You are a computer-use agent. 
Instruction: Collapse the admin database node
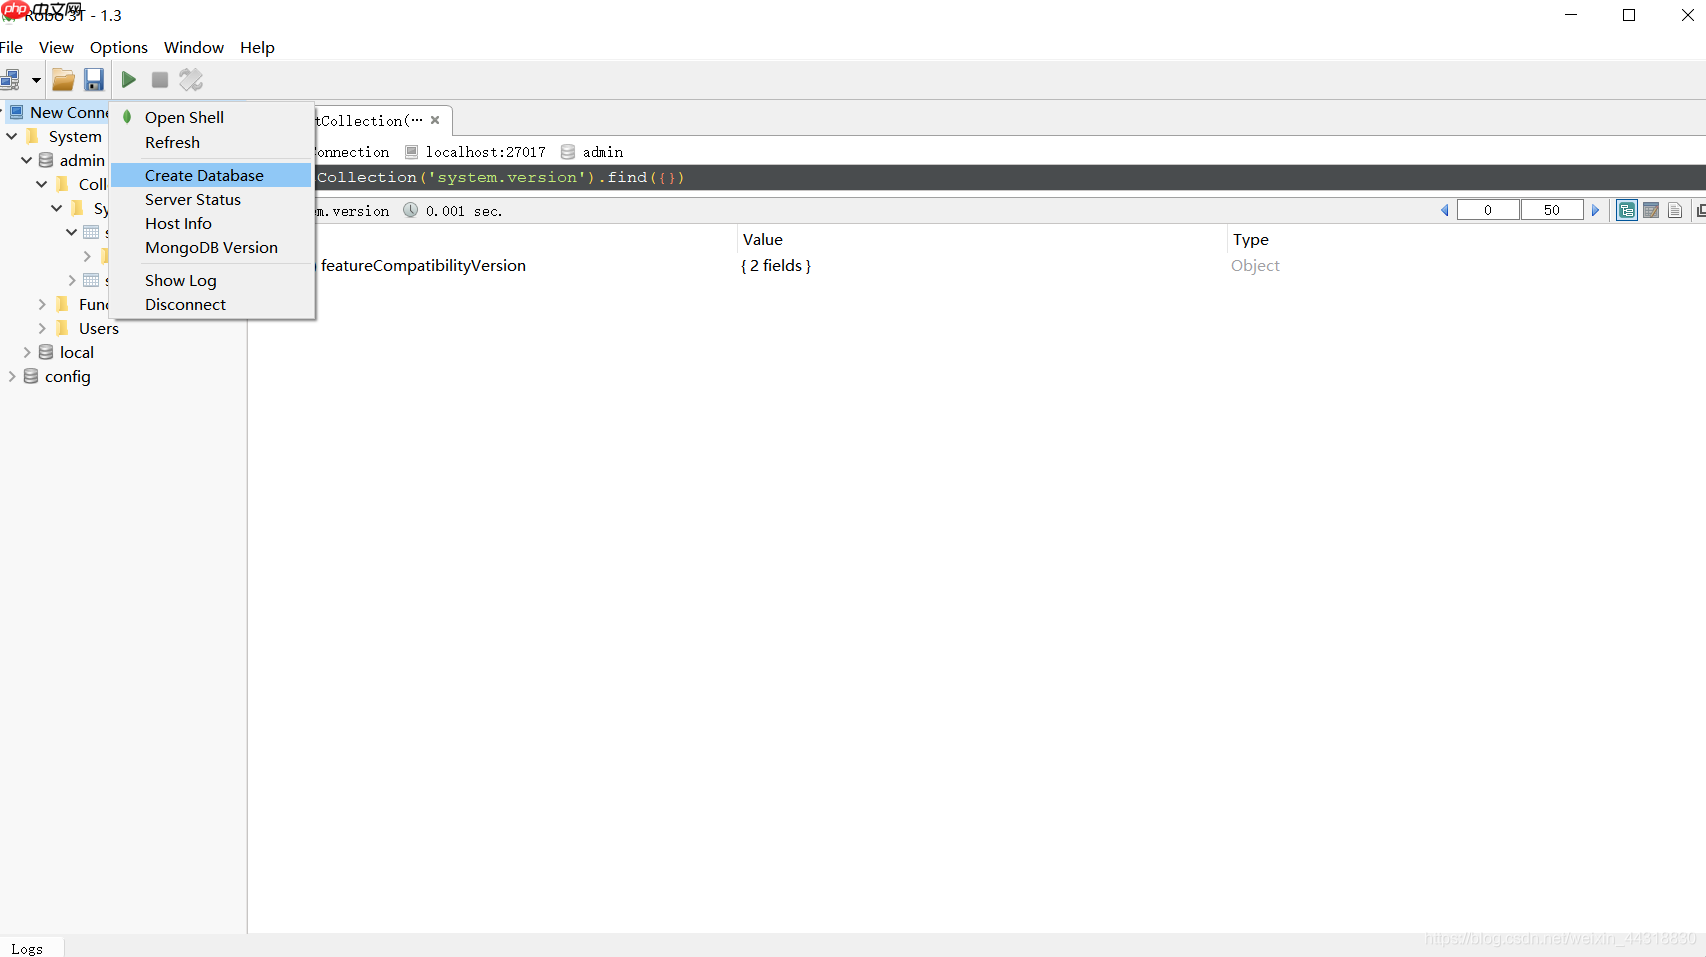[27, 160]
